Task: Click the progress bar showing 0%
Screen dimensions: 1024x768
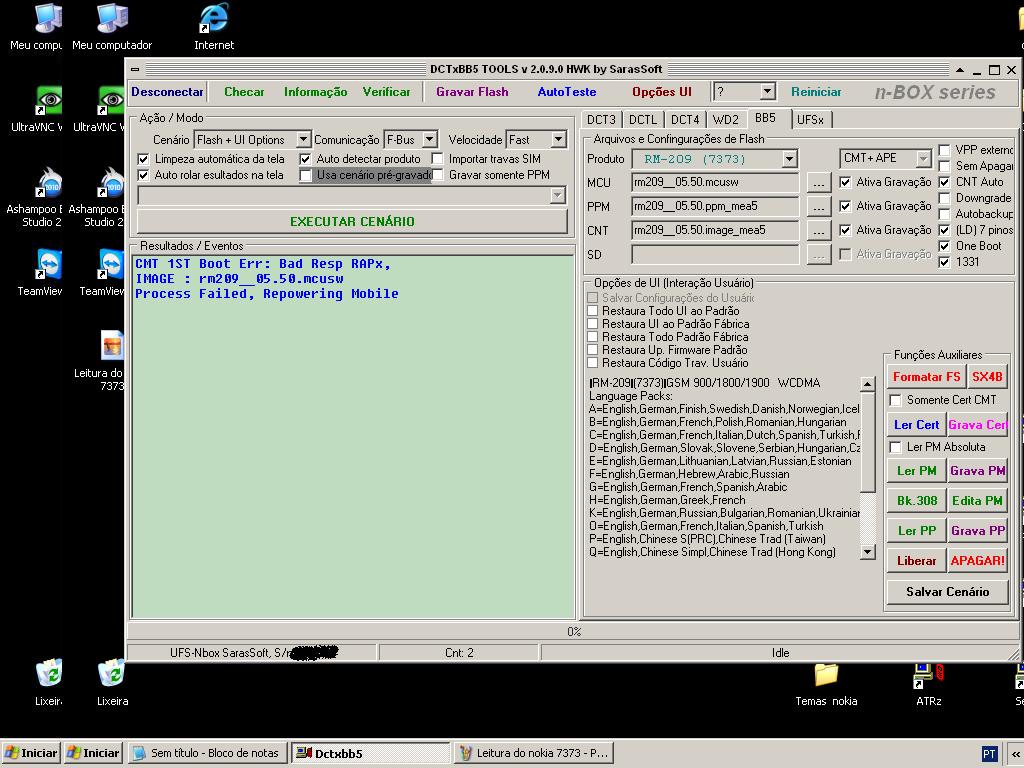Action: [x=573, y=632]
